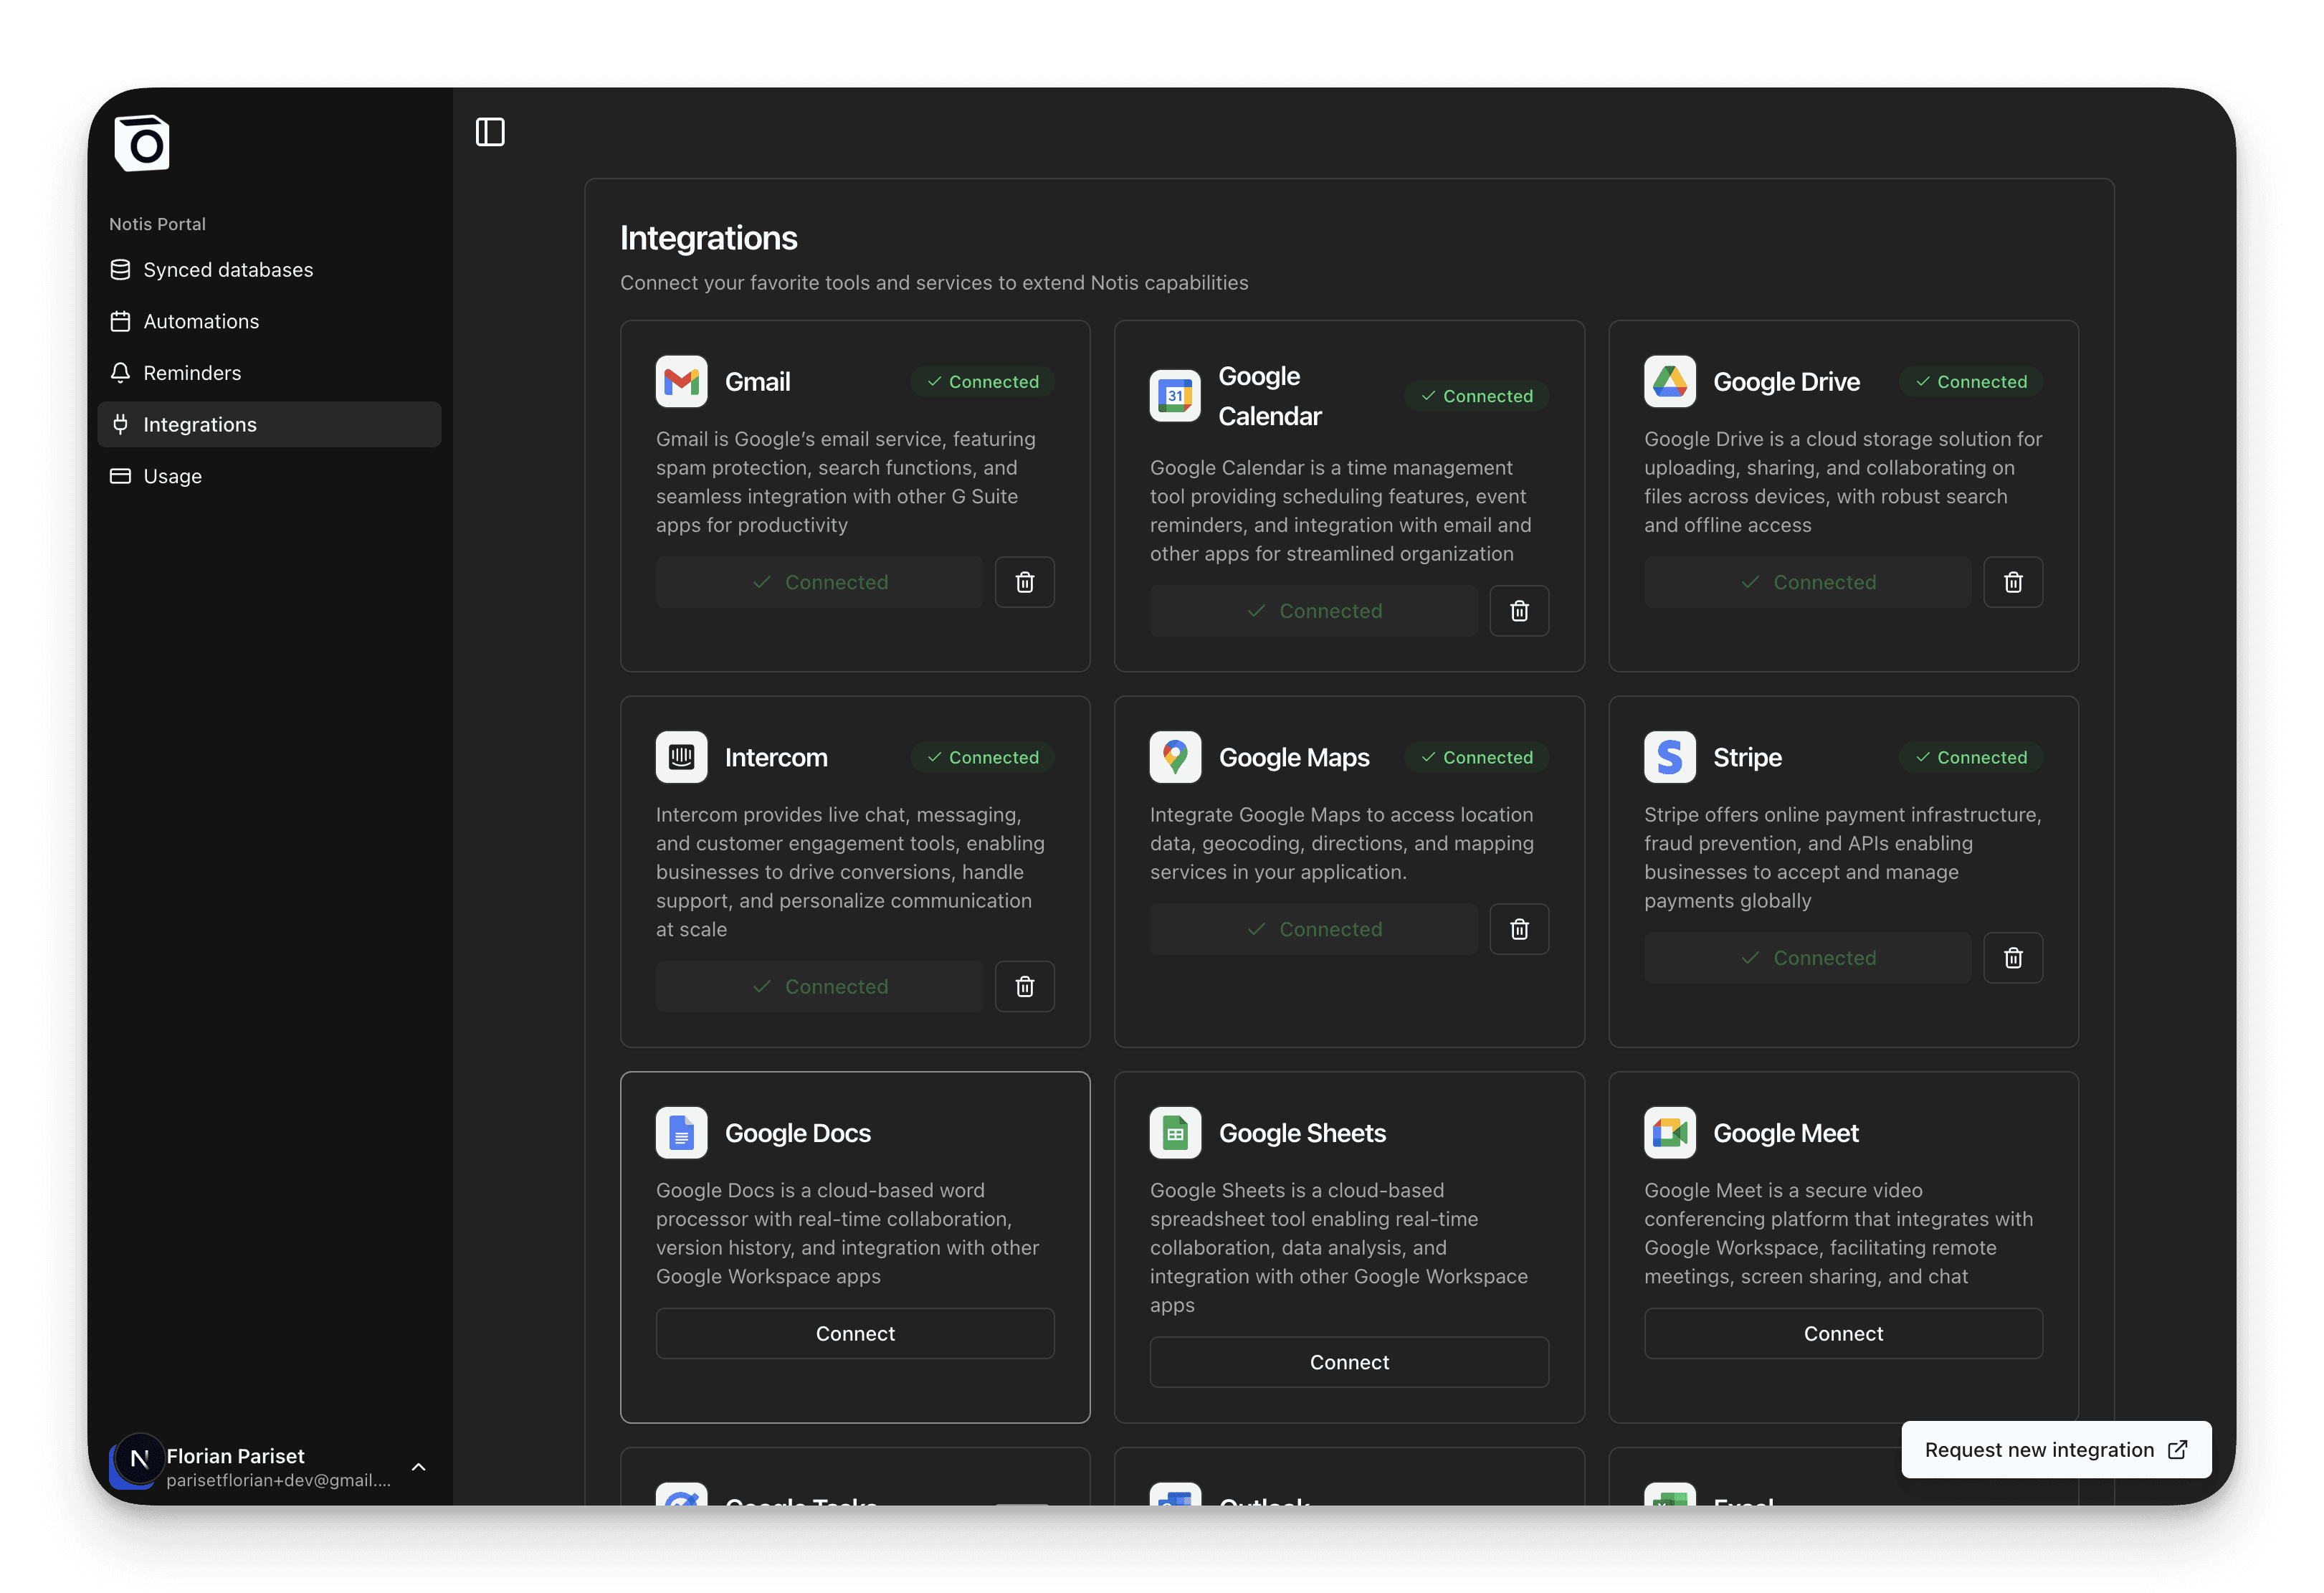Screen dimensions: 2324x1593
Task: Remove Google Calendar via trash icon
Action: (1519, 611)
